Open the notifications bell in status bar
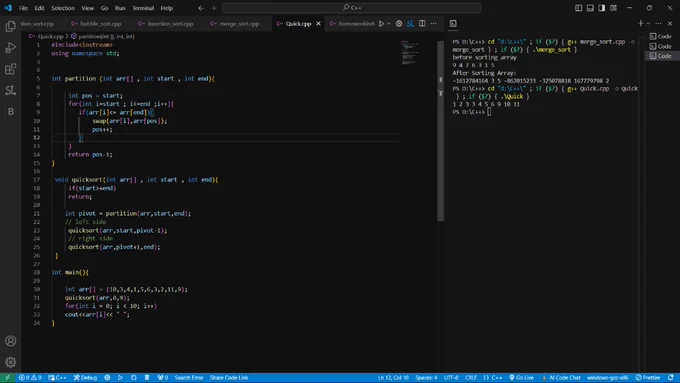Image resolution: width=680 pixels, height=383 pixels. pyautogui.click(x=671, y=377)
